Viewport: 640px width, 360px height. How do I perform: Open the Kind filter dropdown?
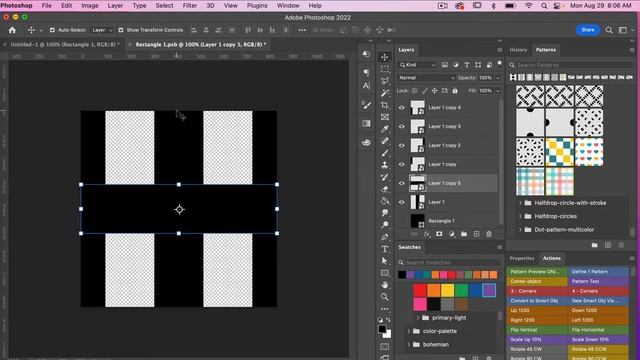coord(418,65)
